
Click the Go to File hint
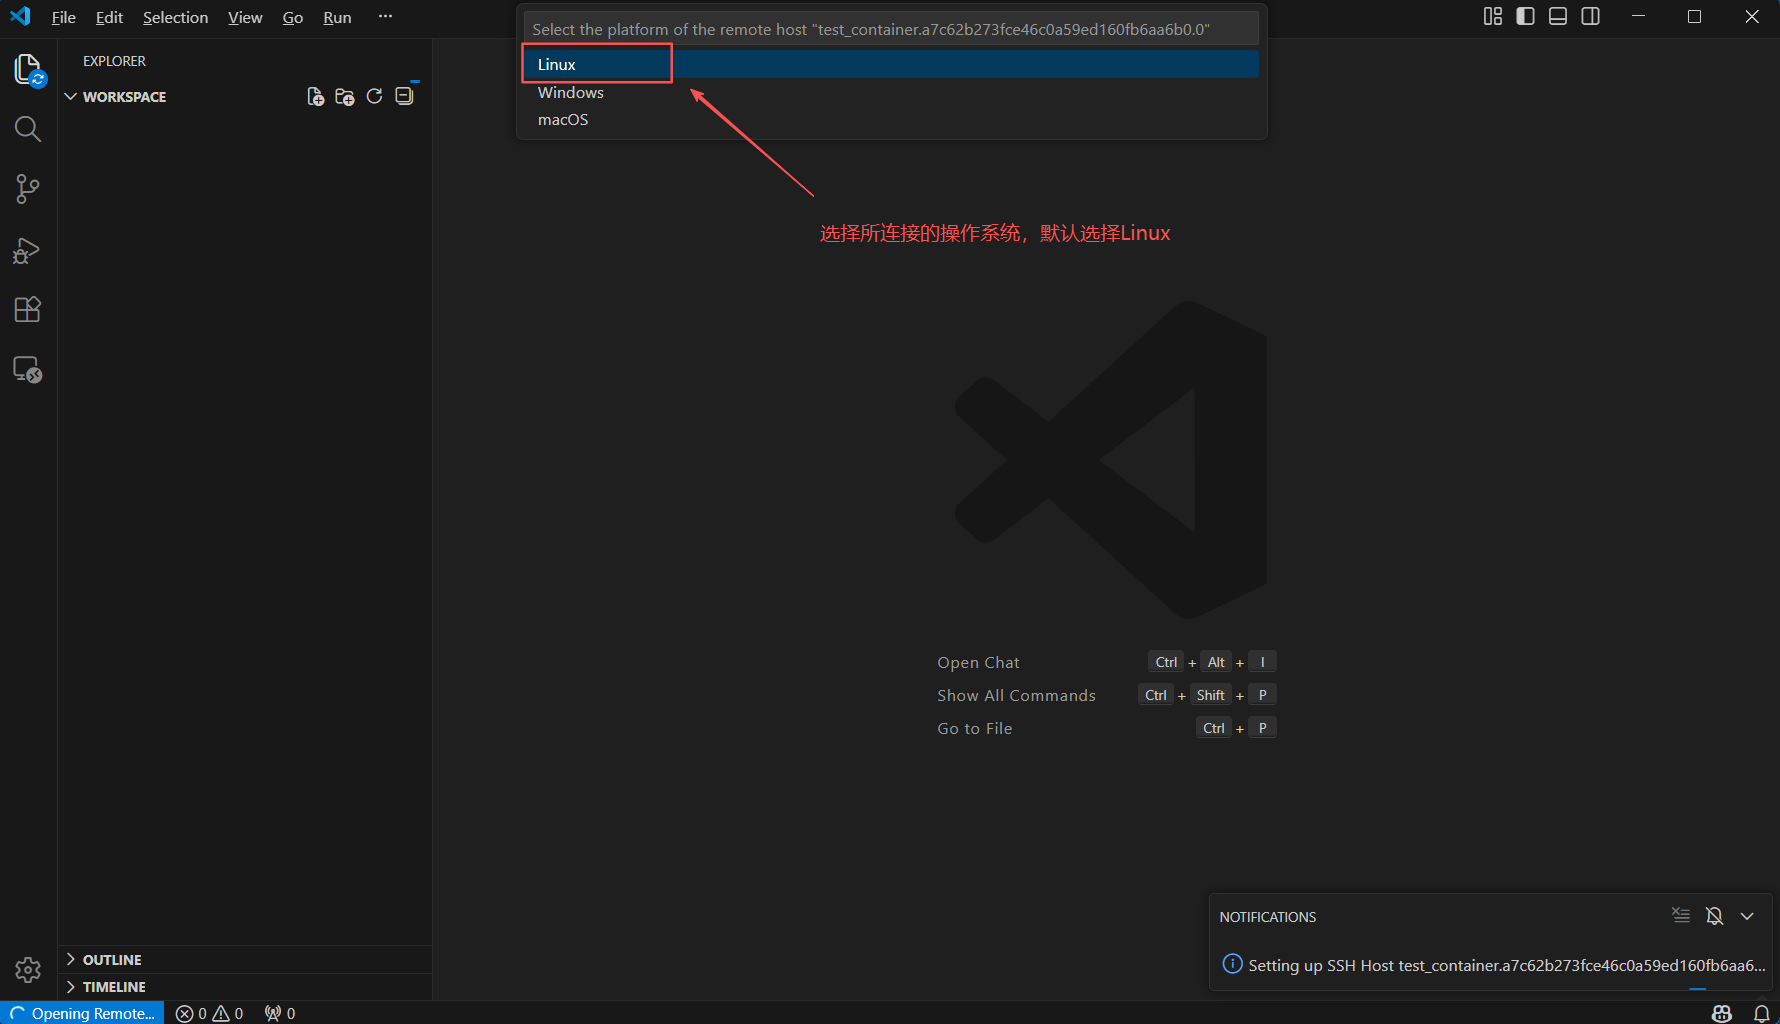click(x=974, y=728)
